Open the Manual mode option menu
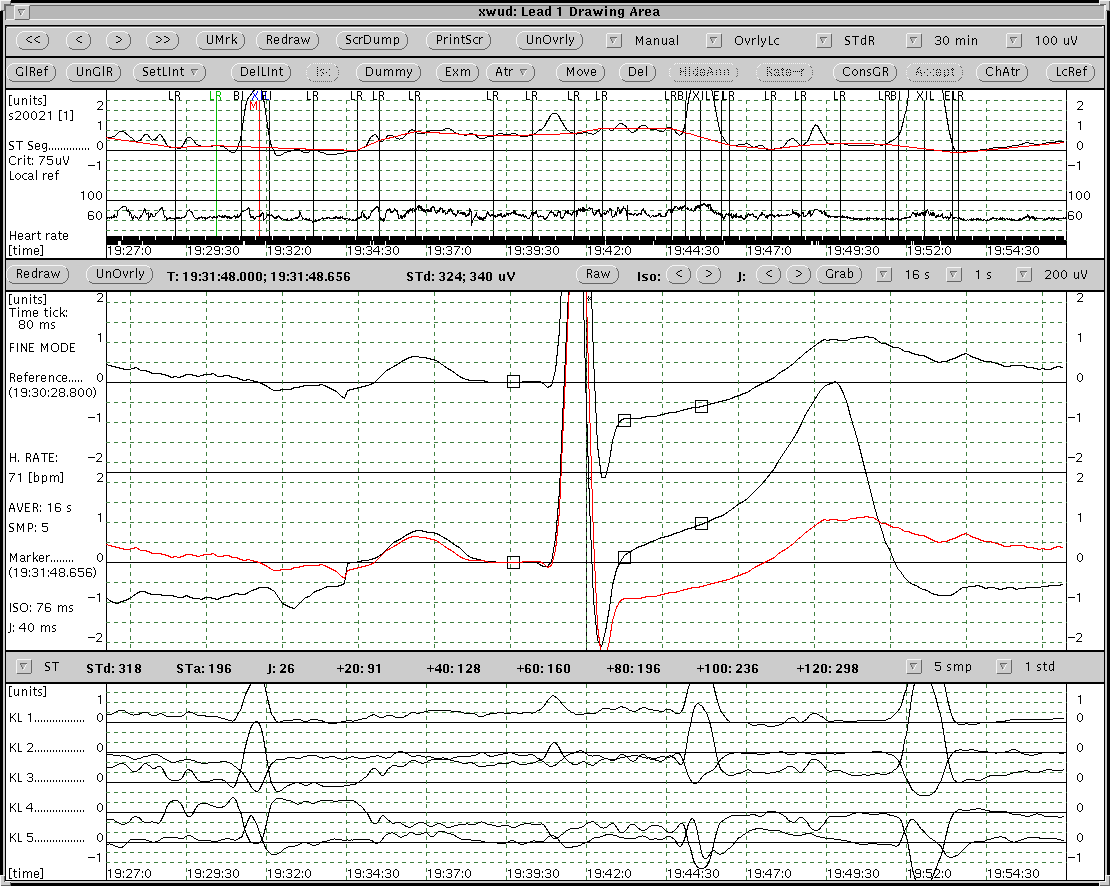This screenshot has height=886, width=1110. coord(614,41)
